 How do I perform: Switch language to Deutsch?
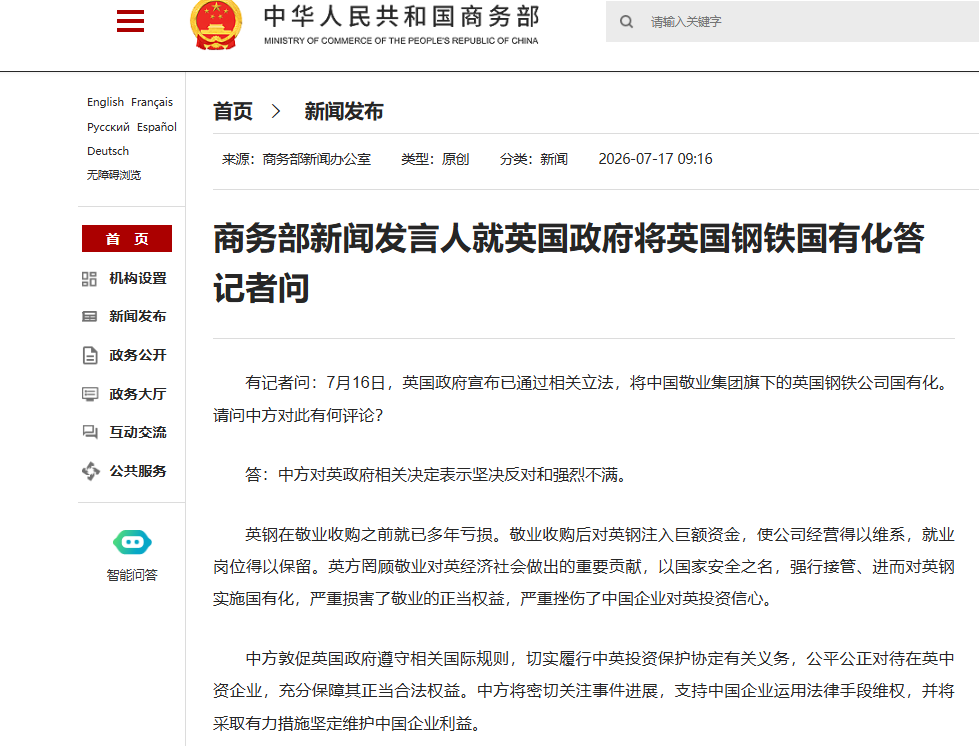pyautogui.click(x=108, y=151)
